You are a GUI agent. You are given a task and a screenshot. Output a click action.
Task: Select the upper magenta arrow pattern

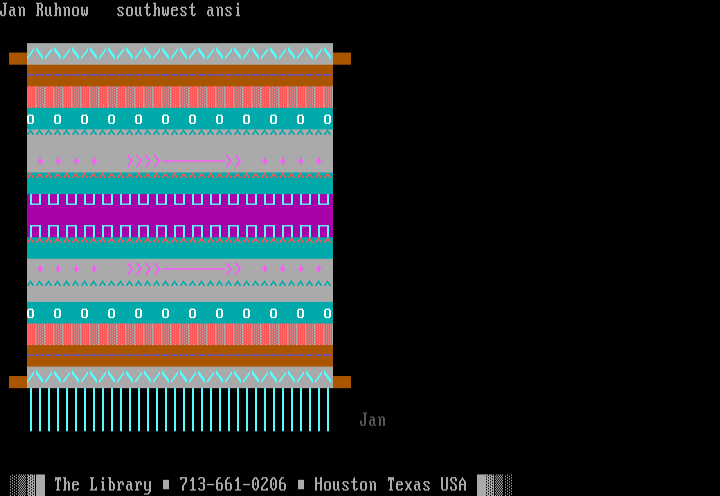point(184,160)
